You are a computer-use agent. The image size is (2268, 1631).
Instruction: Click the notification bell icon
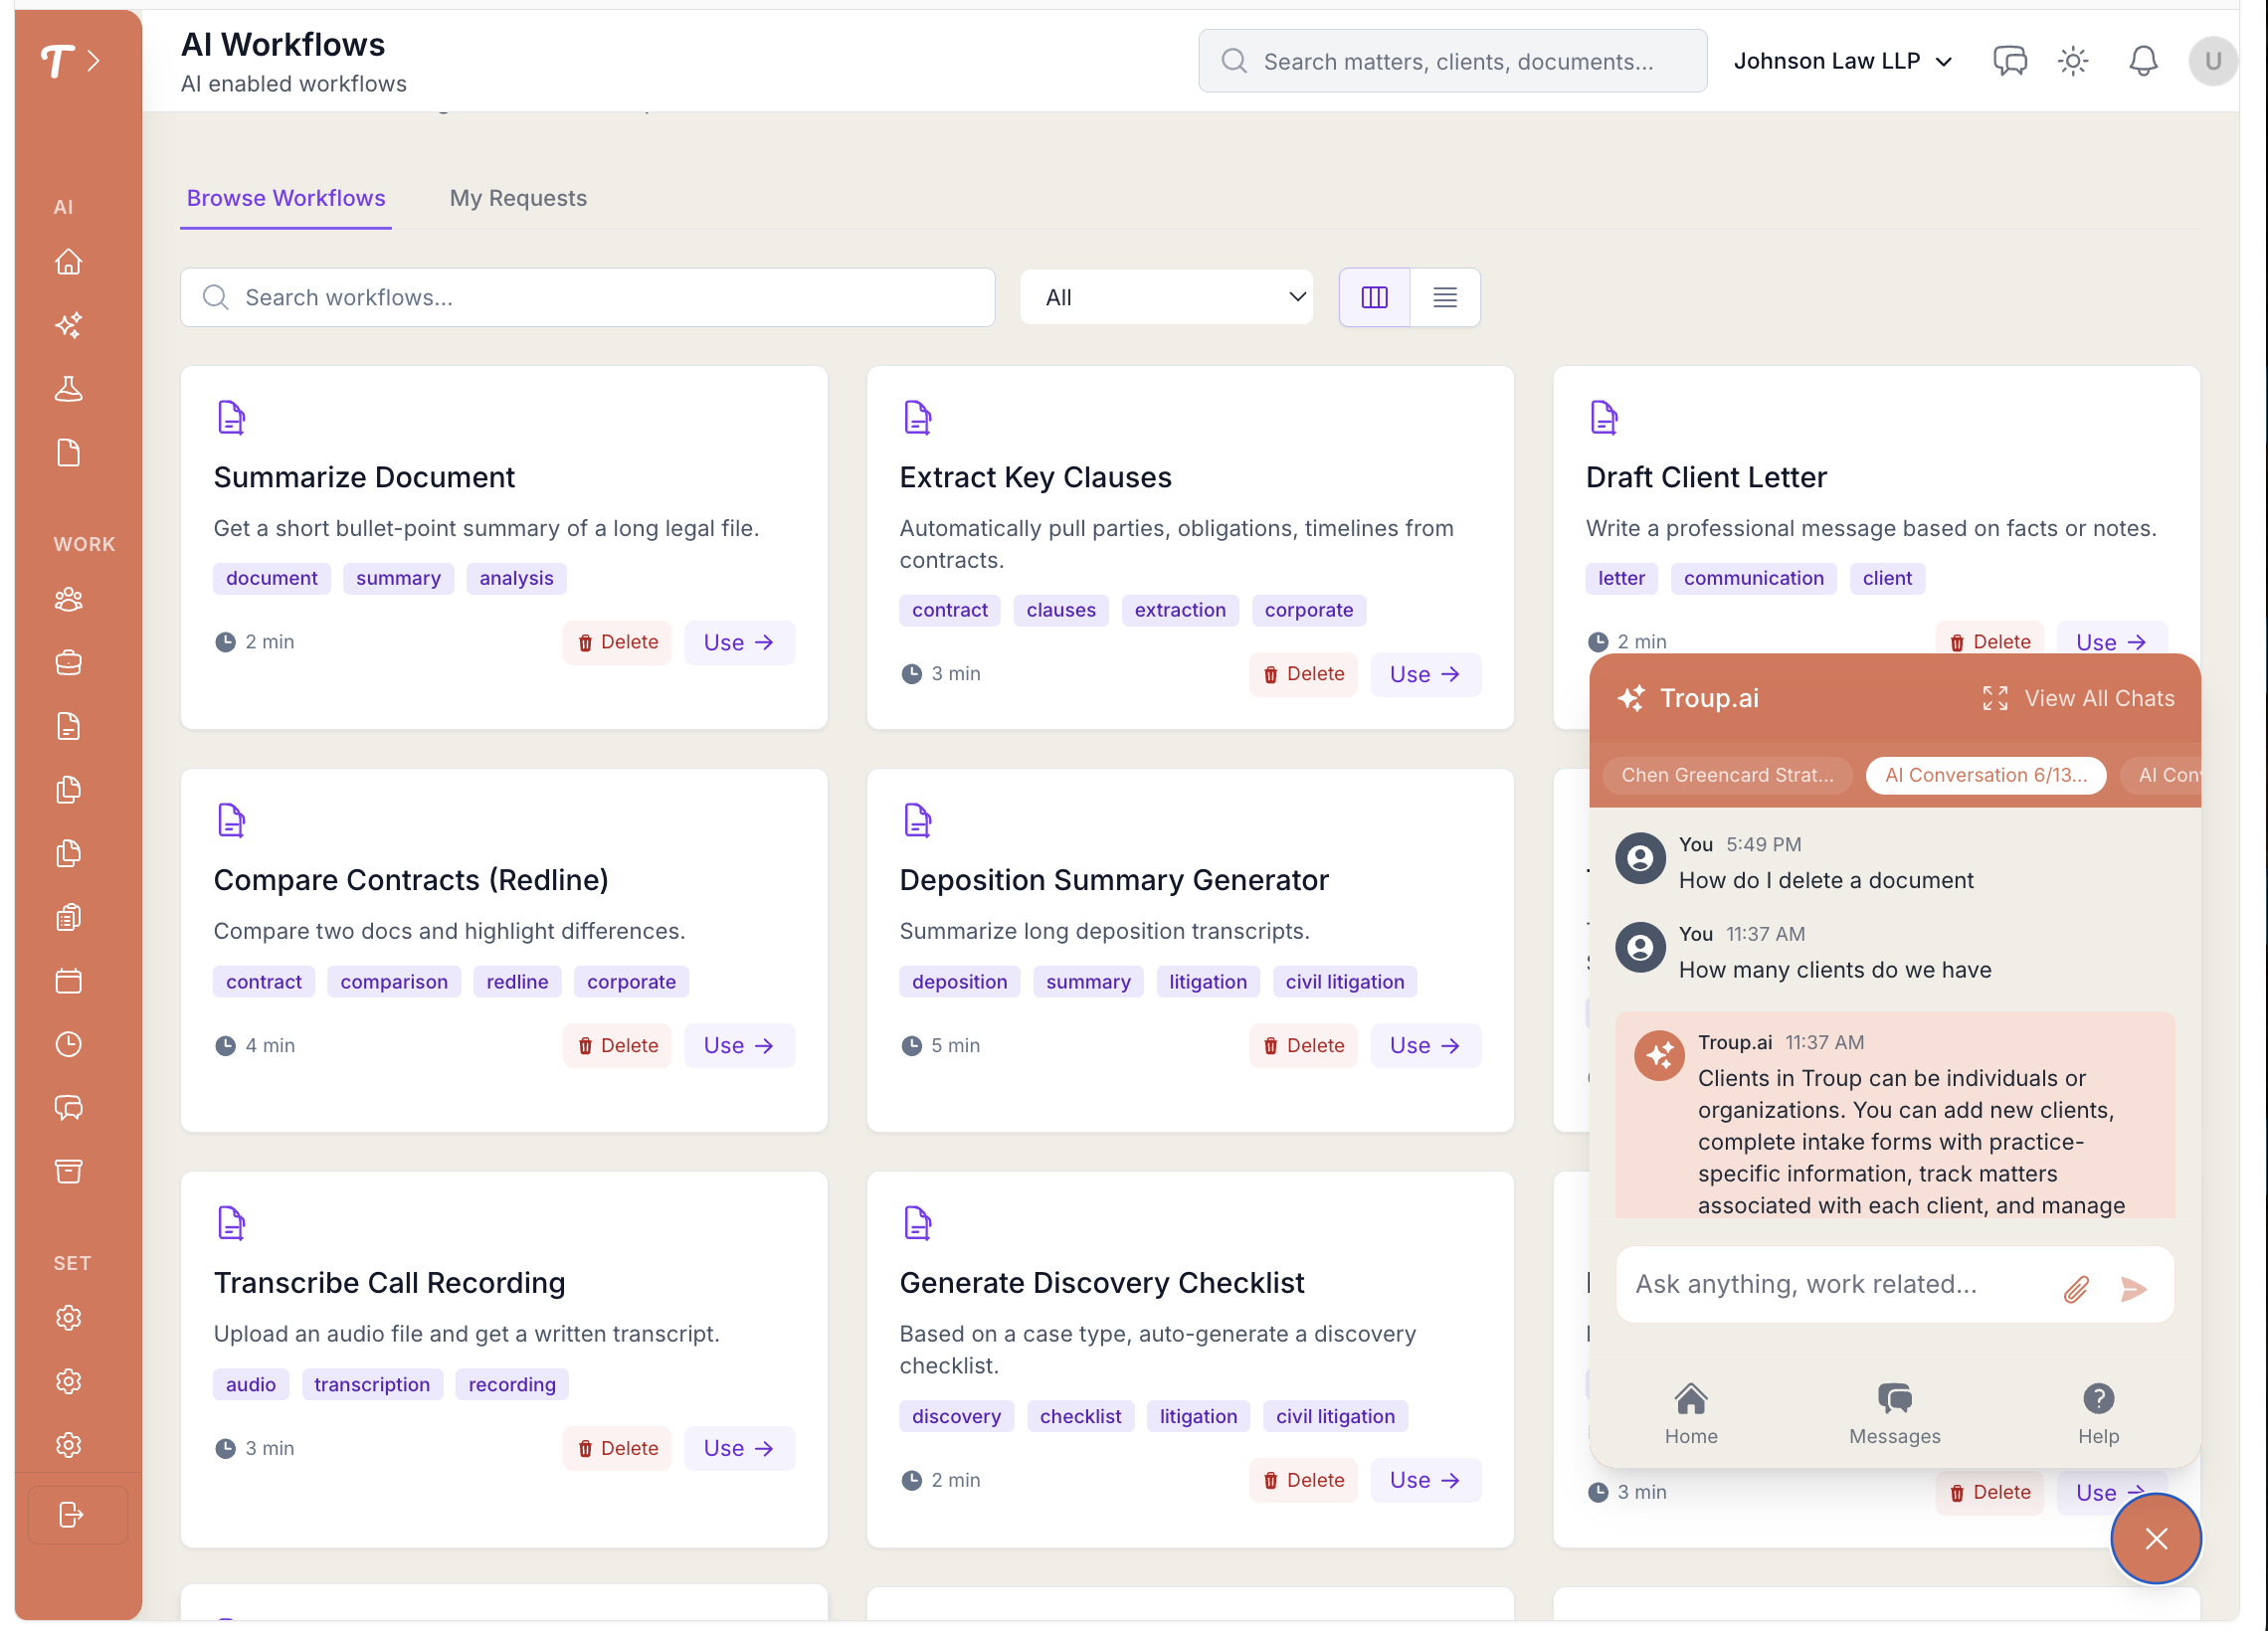pyautogui.click(x=2142, y=61)
